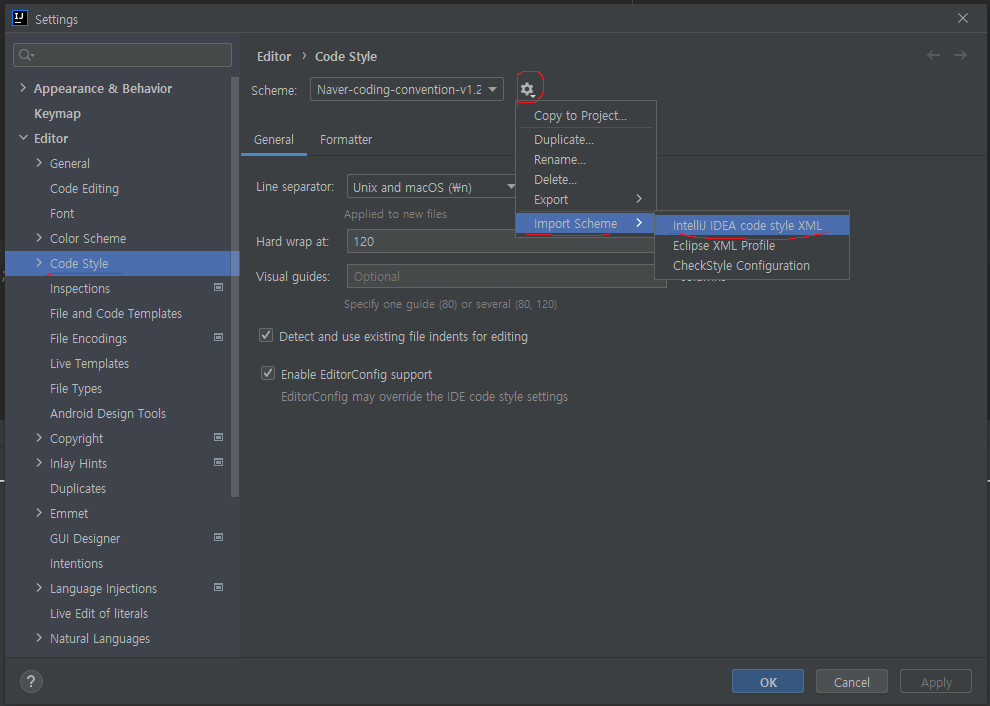Navigate back with the left arrow
The height and width of the screenshot is (706, 990).
[933, 56]
